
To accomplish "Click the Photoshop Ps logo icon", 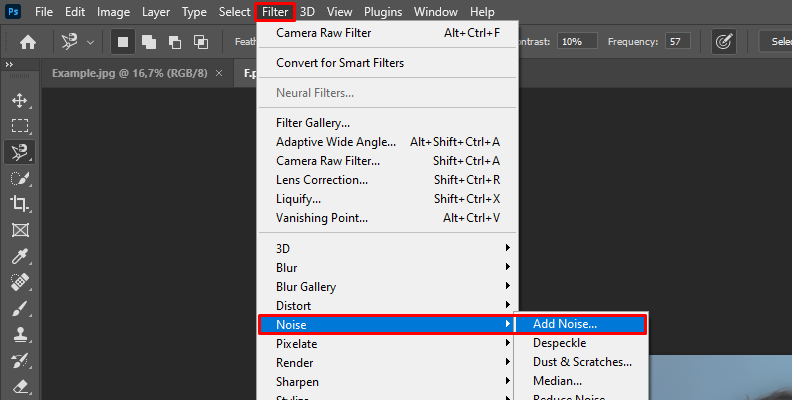I will pos(13,11).
